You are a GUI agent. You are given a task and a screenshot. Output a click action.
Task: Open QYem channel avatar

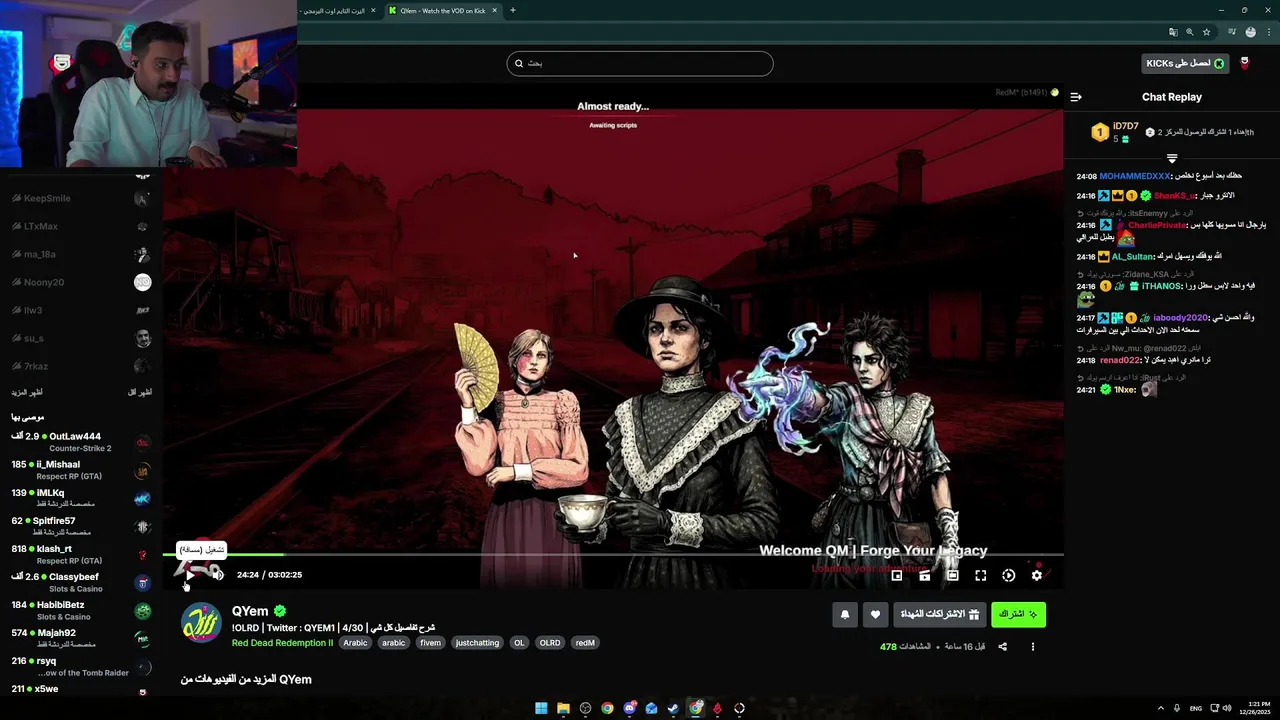tap(201, 623)
